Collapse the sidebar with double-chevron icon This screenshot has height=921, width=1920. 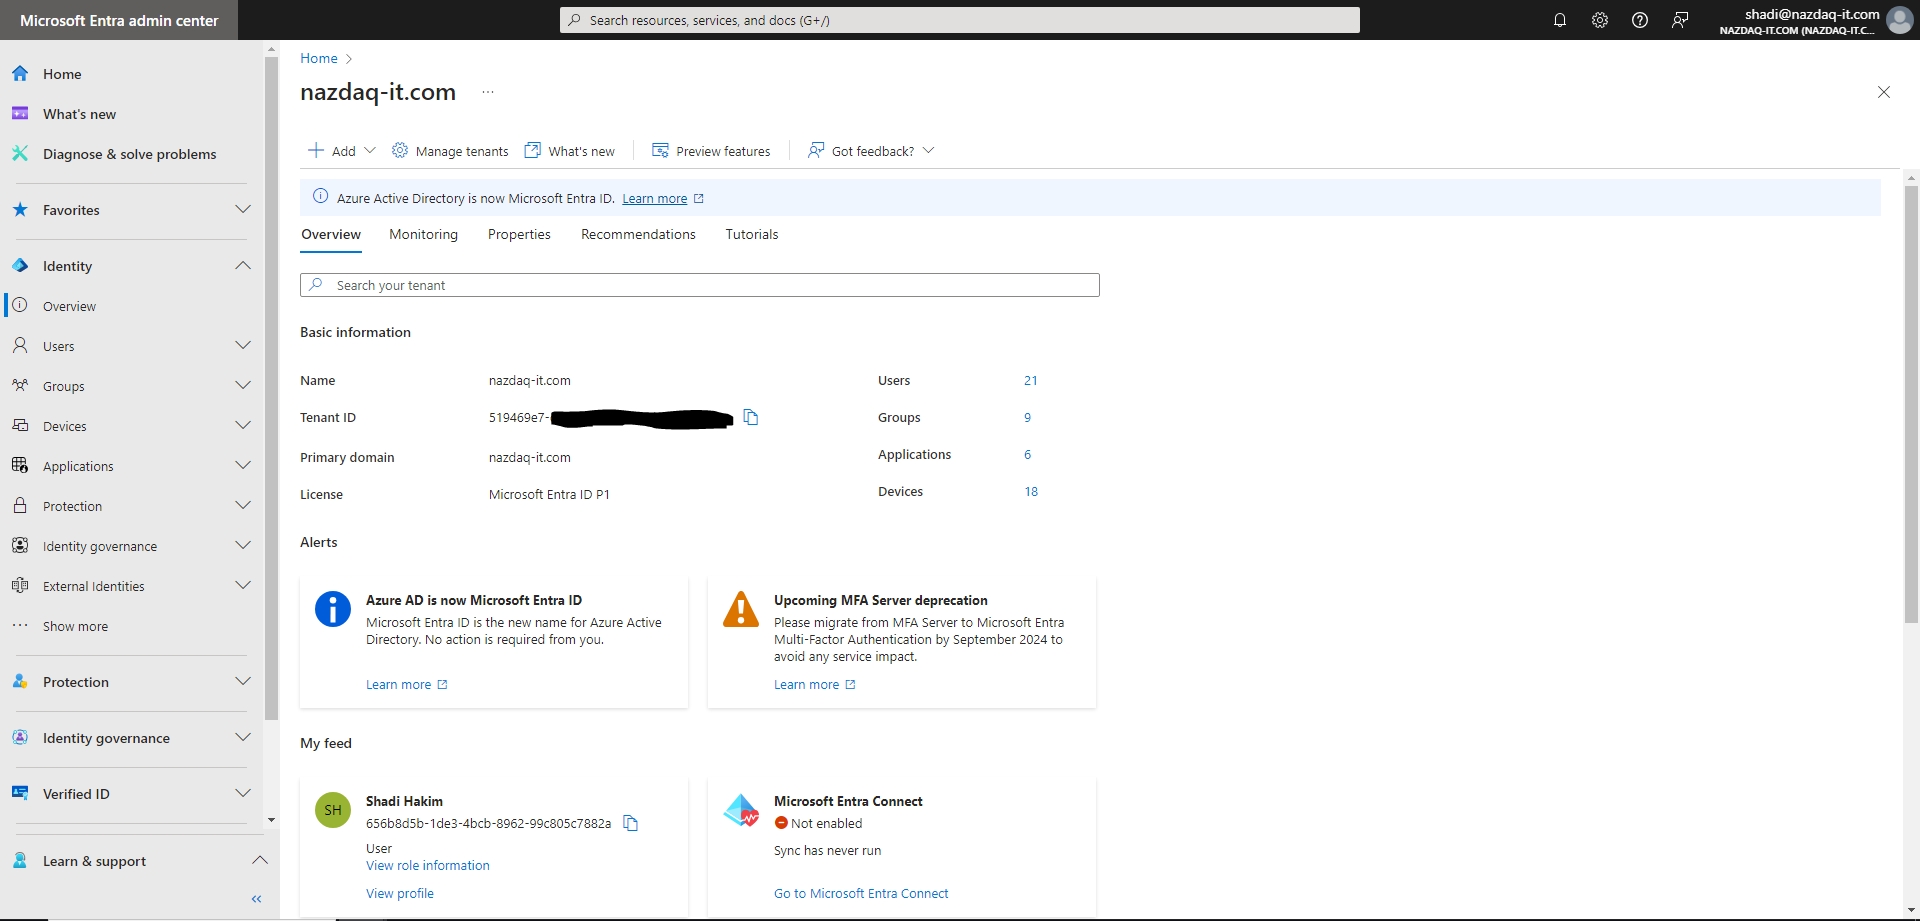point(257,899)
